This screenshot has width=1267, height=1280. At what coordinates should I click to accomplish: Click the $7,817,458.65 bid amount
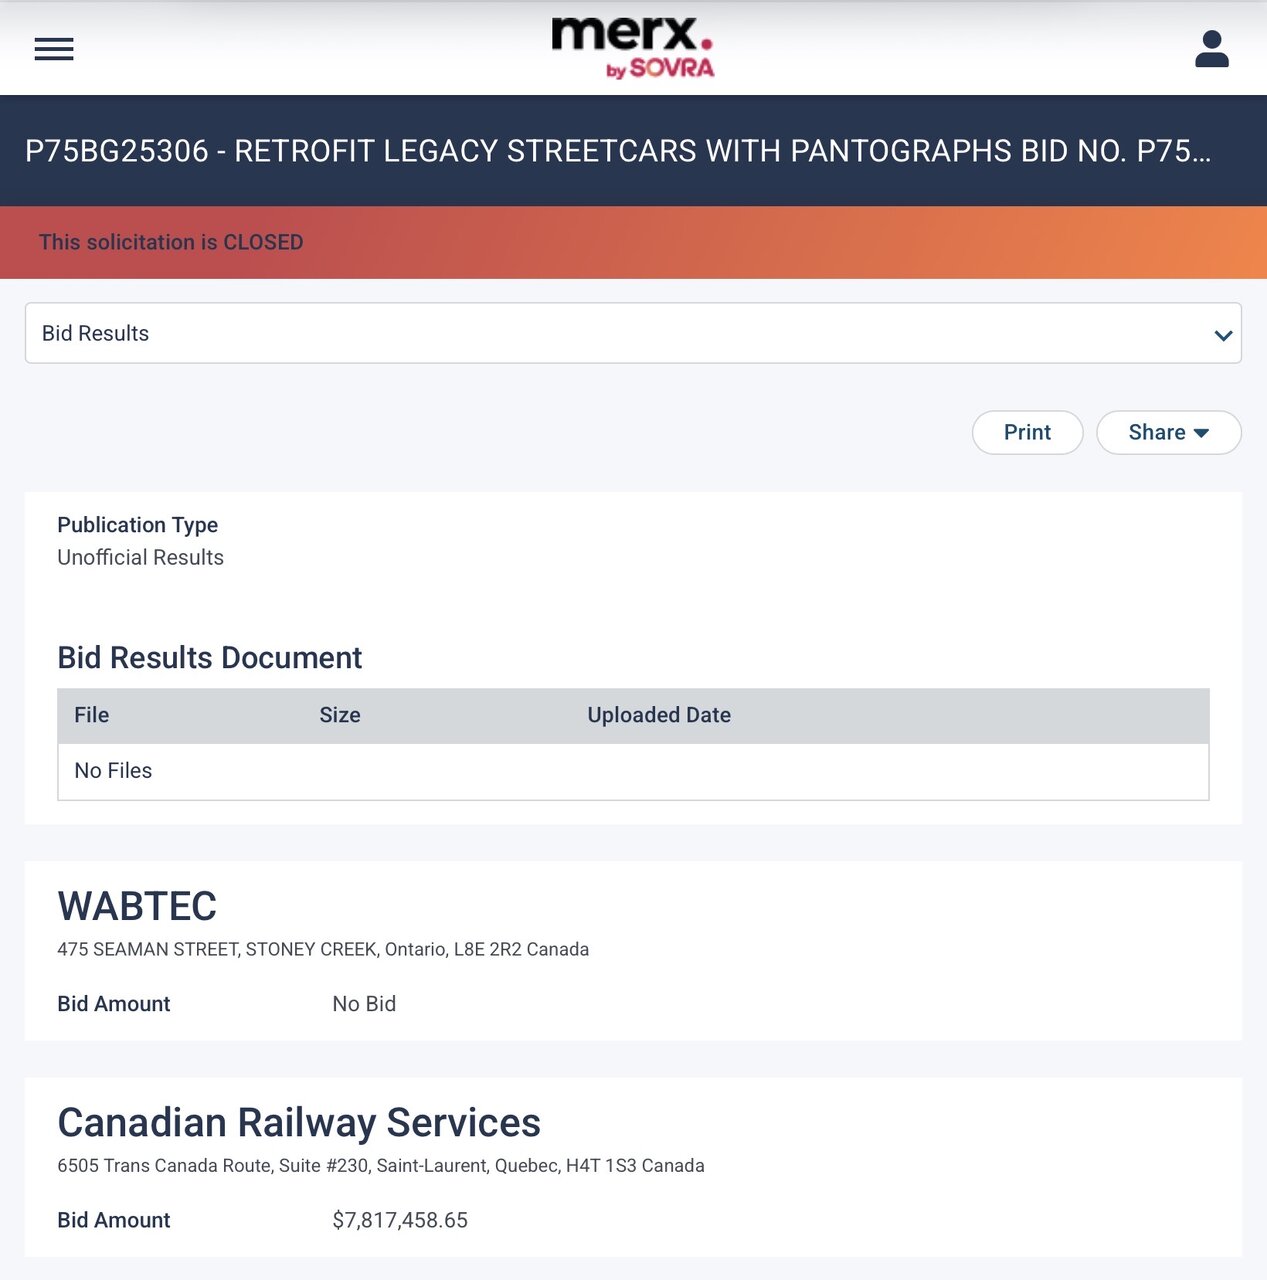[400, 1220]
